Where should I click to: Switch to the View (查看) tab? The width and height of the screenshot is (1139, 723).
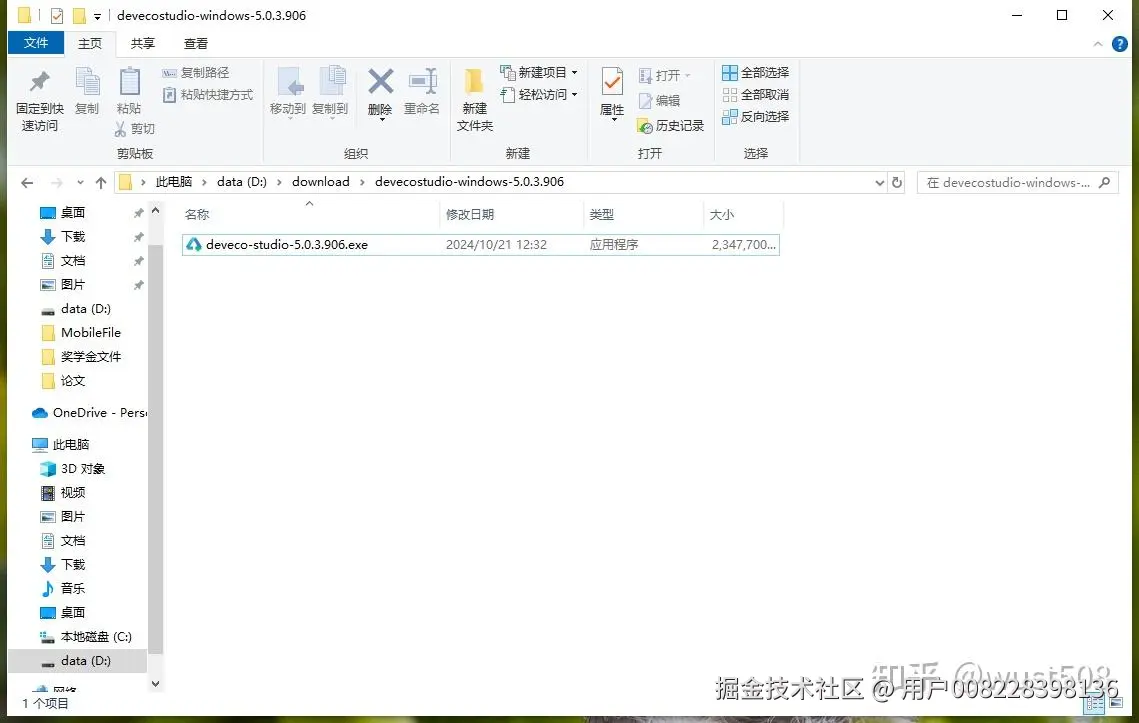click(195, 44)
